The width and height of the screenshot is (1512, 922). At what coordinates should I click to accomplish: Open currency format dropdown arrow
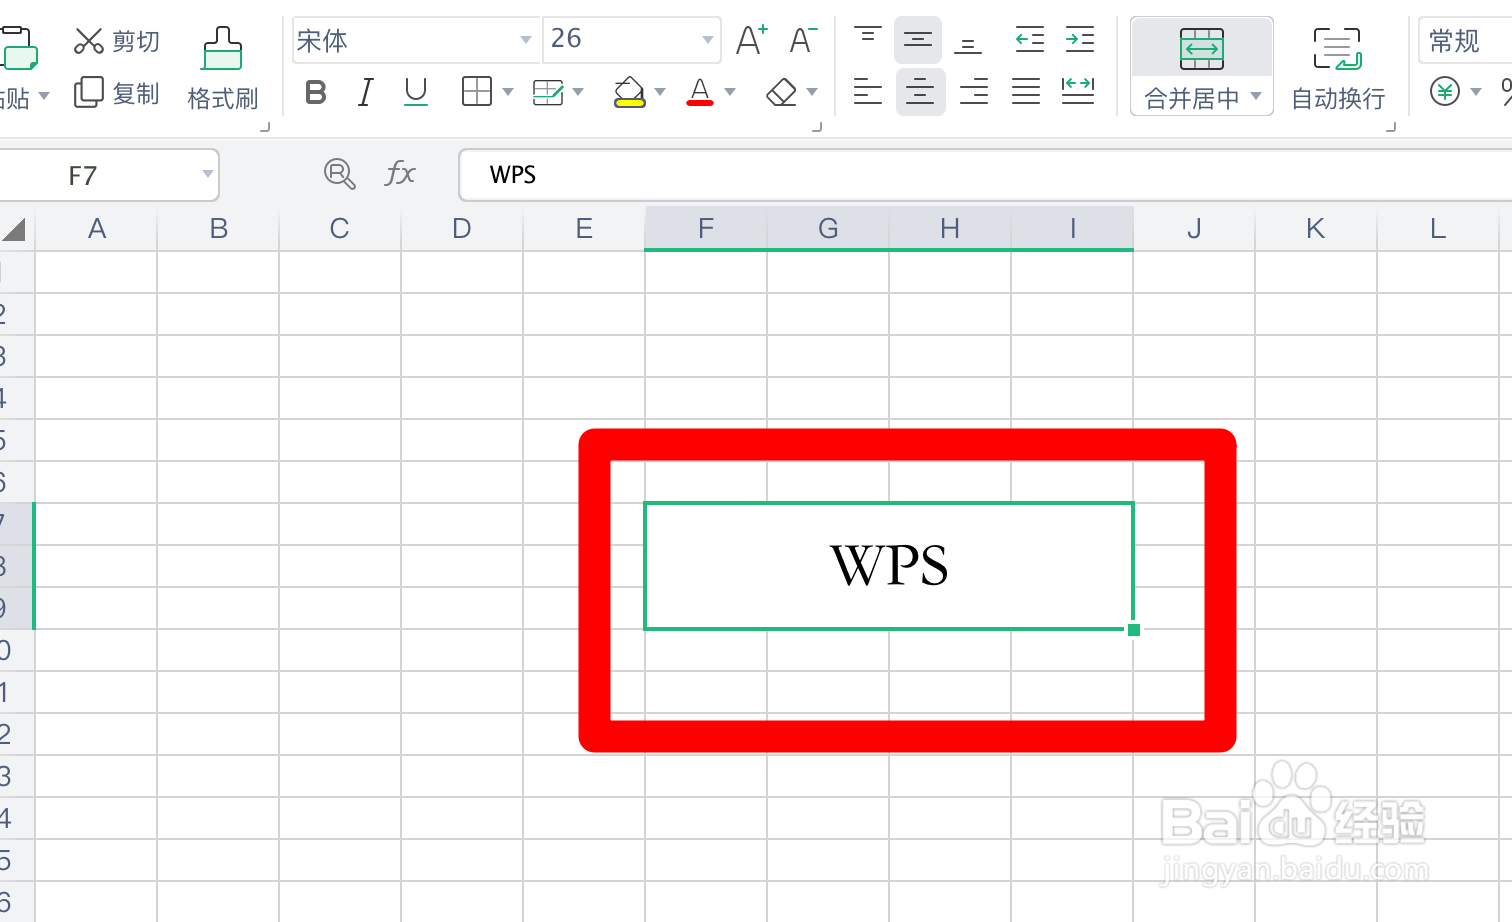coord(1475,92)
